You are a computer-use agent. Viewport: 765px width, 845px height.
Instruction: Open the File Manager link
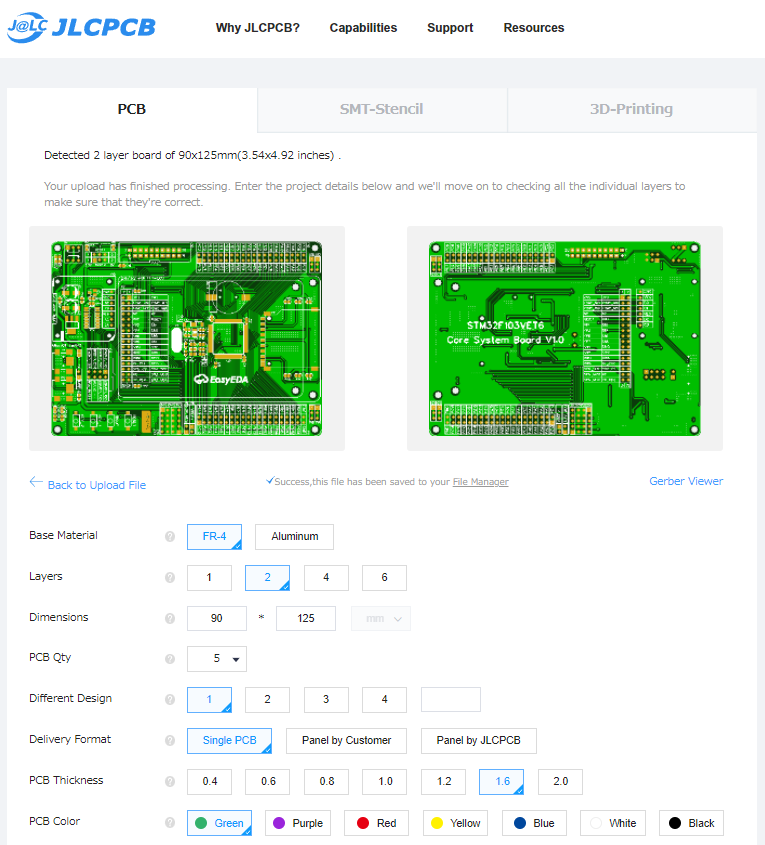[x=481, y=482]
